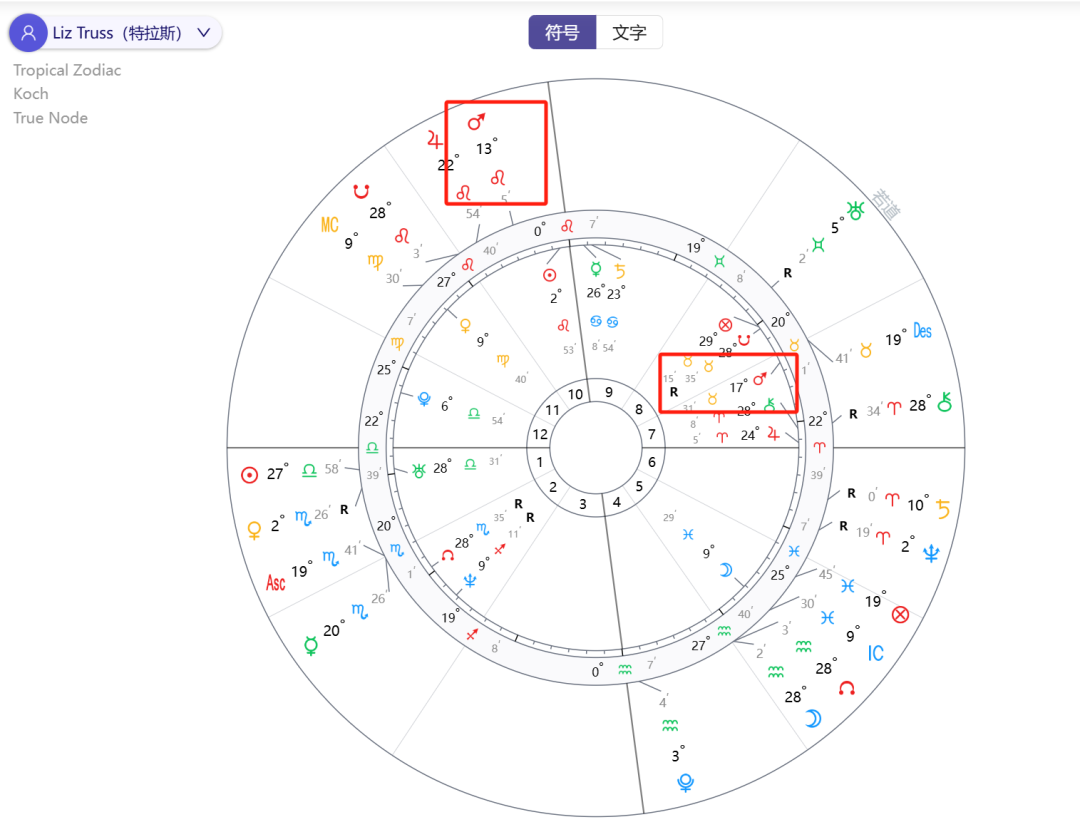Viewport: 1080px width, 837px height.
Task: Select inner Venus glyph at 9° Virgo
Action: coord(466,325)
